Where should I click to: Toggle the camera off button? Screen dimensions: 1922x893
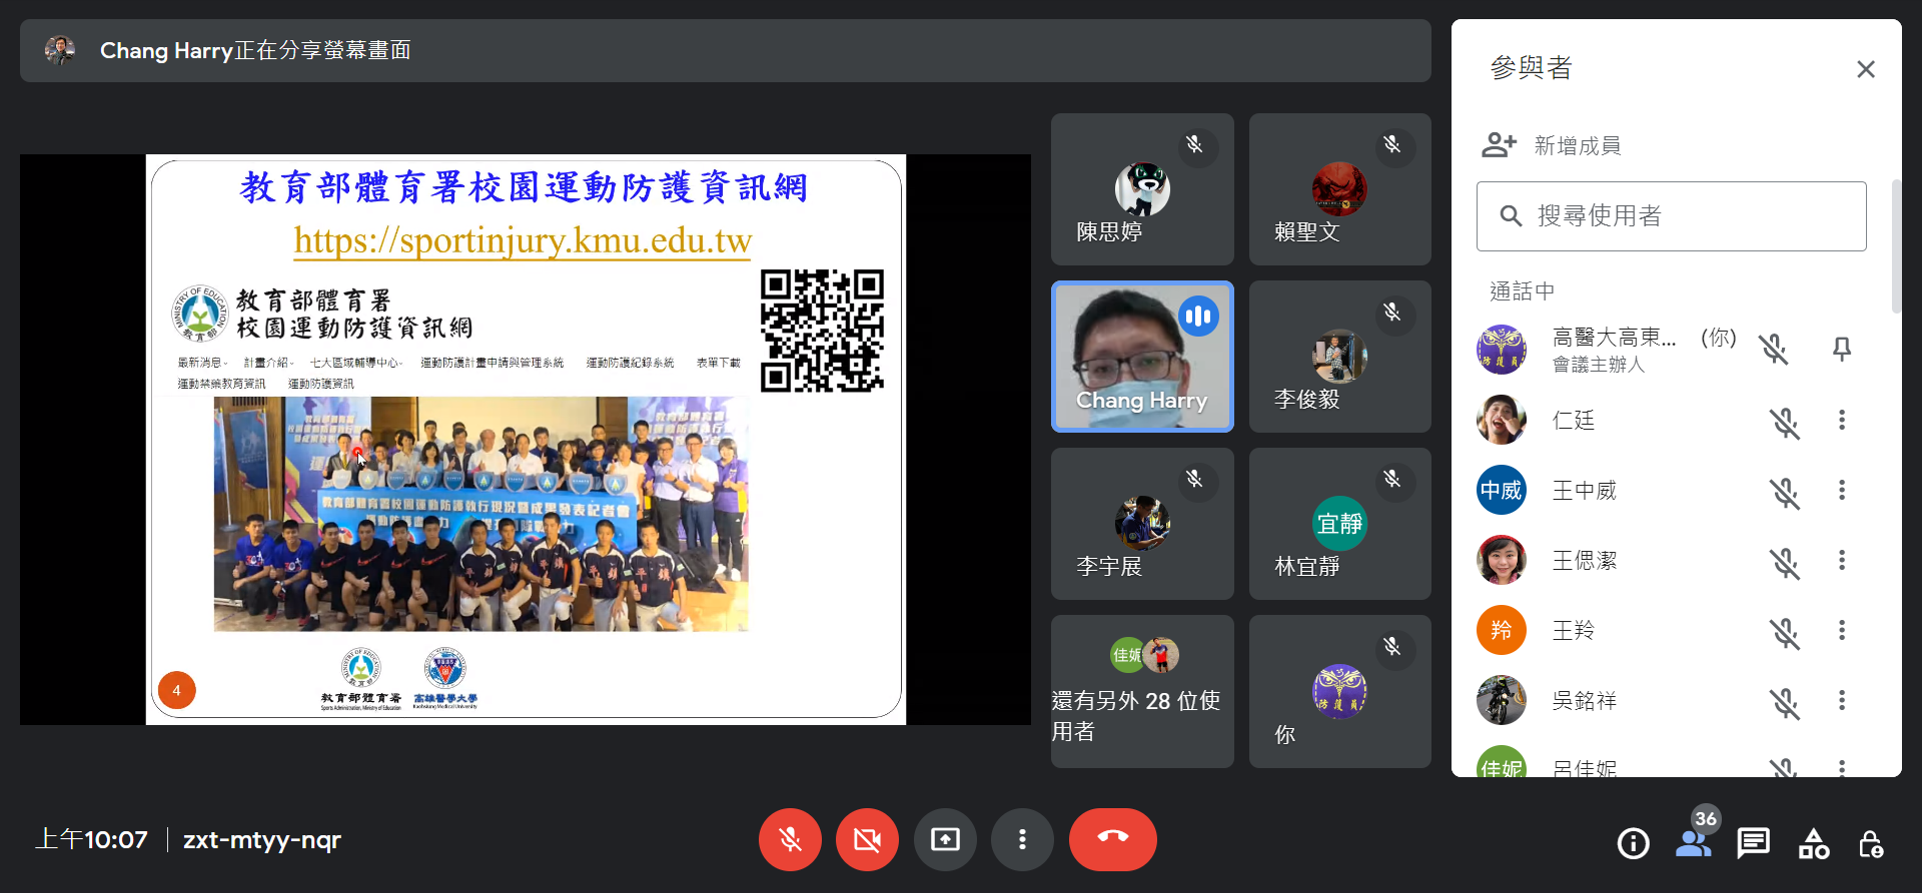(x=867, y=839)
